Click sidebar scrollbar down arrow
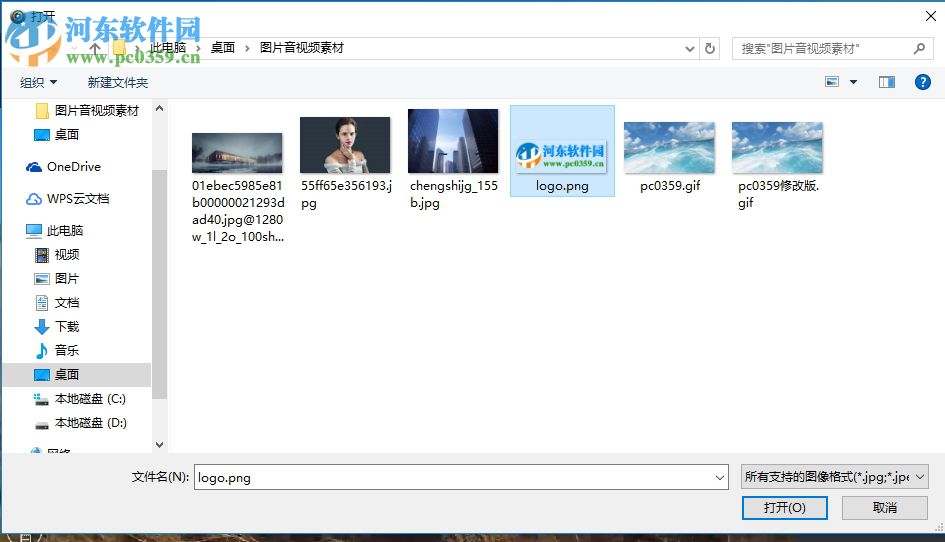 pyautogui.click(x=159, y=445)
